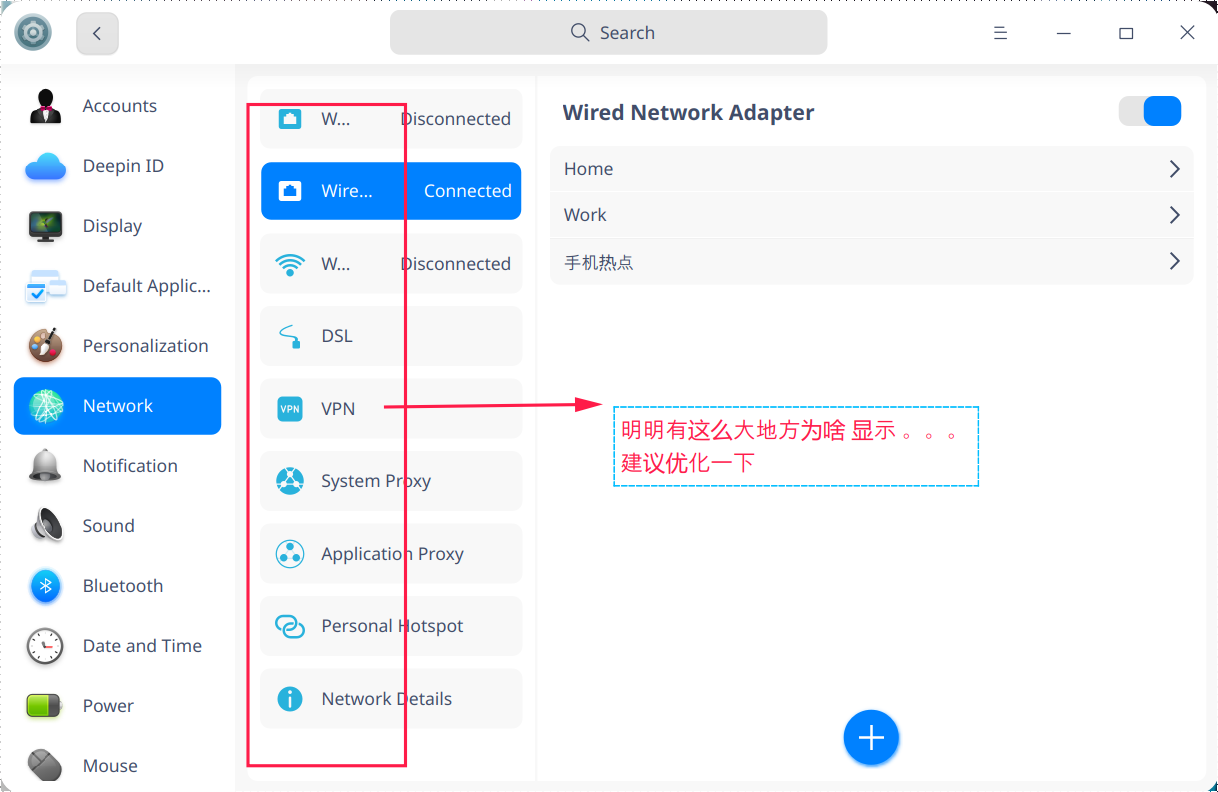Open the Personal Hotspot page
This screenshot has height=792, width=1218.
(x=391, y=626)
